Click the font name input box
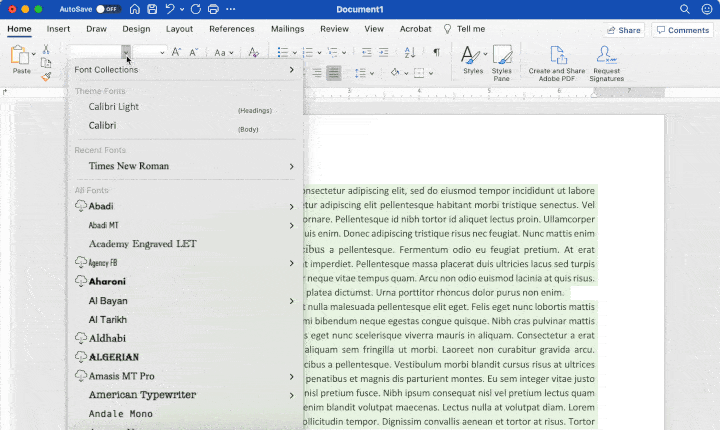The image size is (720, 430). pos(95,53)
